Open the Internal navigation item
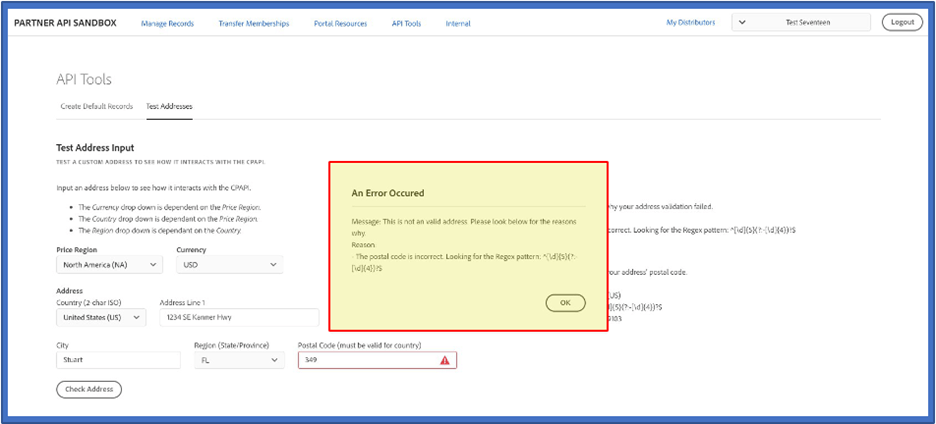 458,23
